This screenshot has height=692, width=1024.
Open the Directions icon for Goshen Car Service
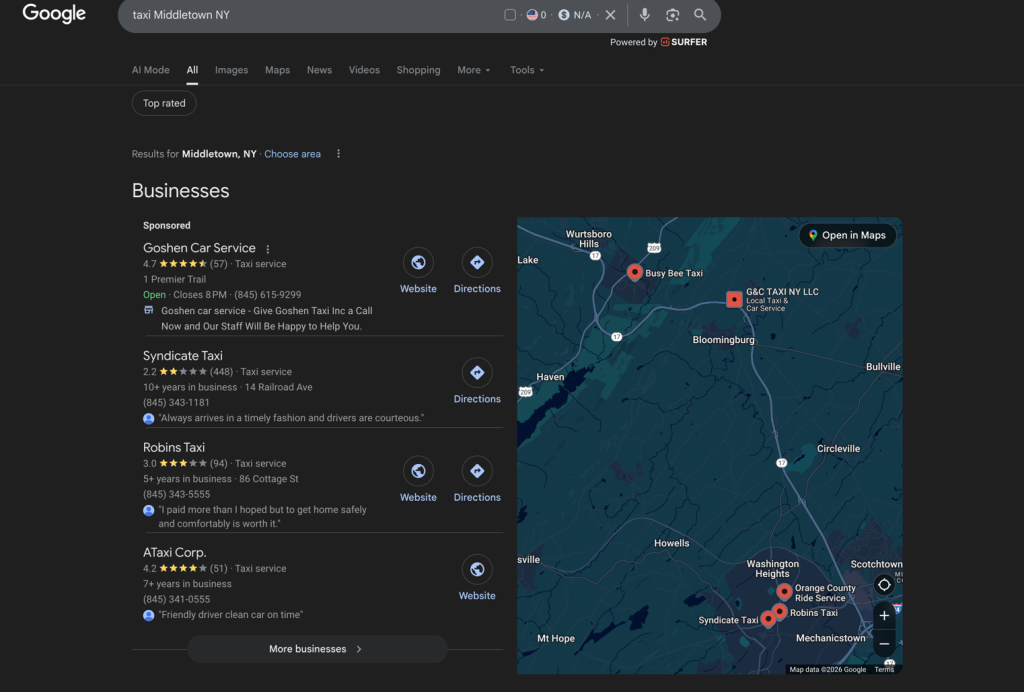point(477,263)
